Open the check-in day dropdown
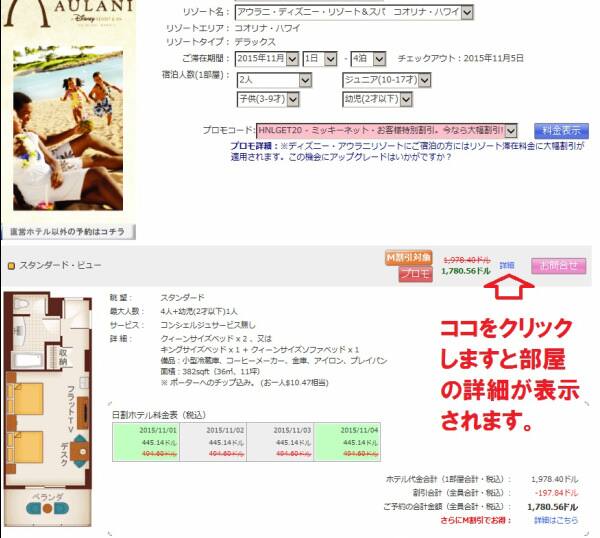Screen dimensions: 600x538 (318, 59)
